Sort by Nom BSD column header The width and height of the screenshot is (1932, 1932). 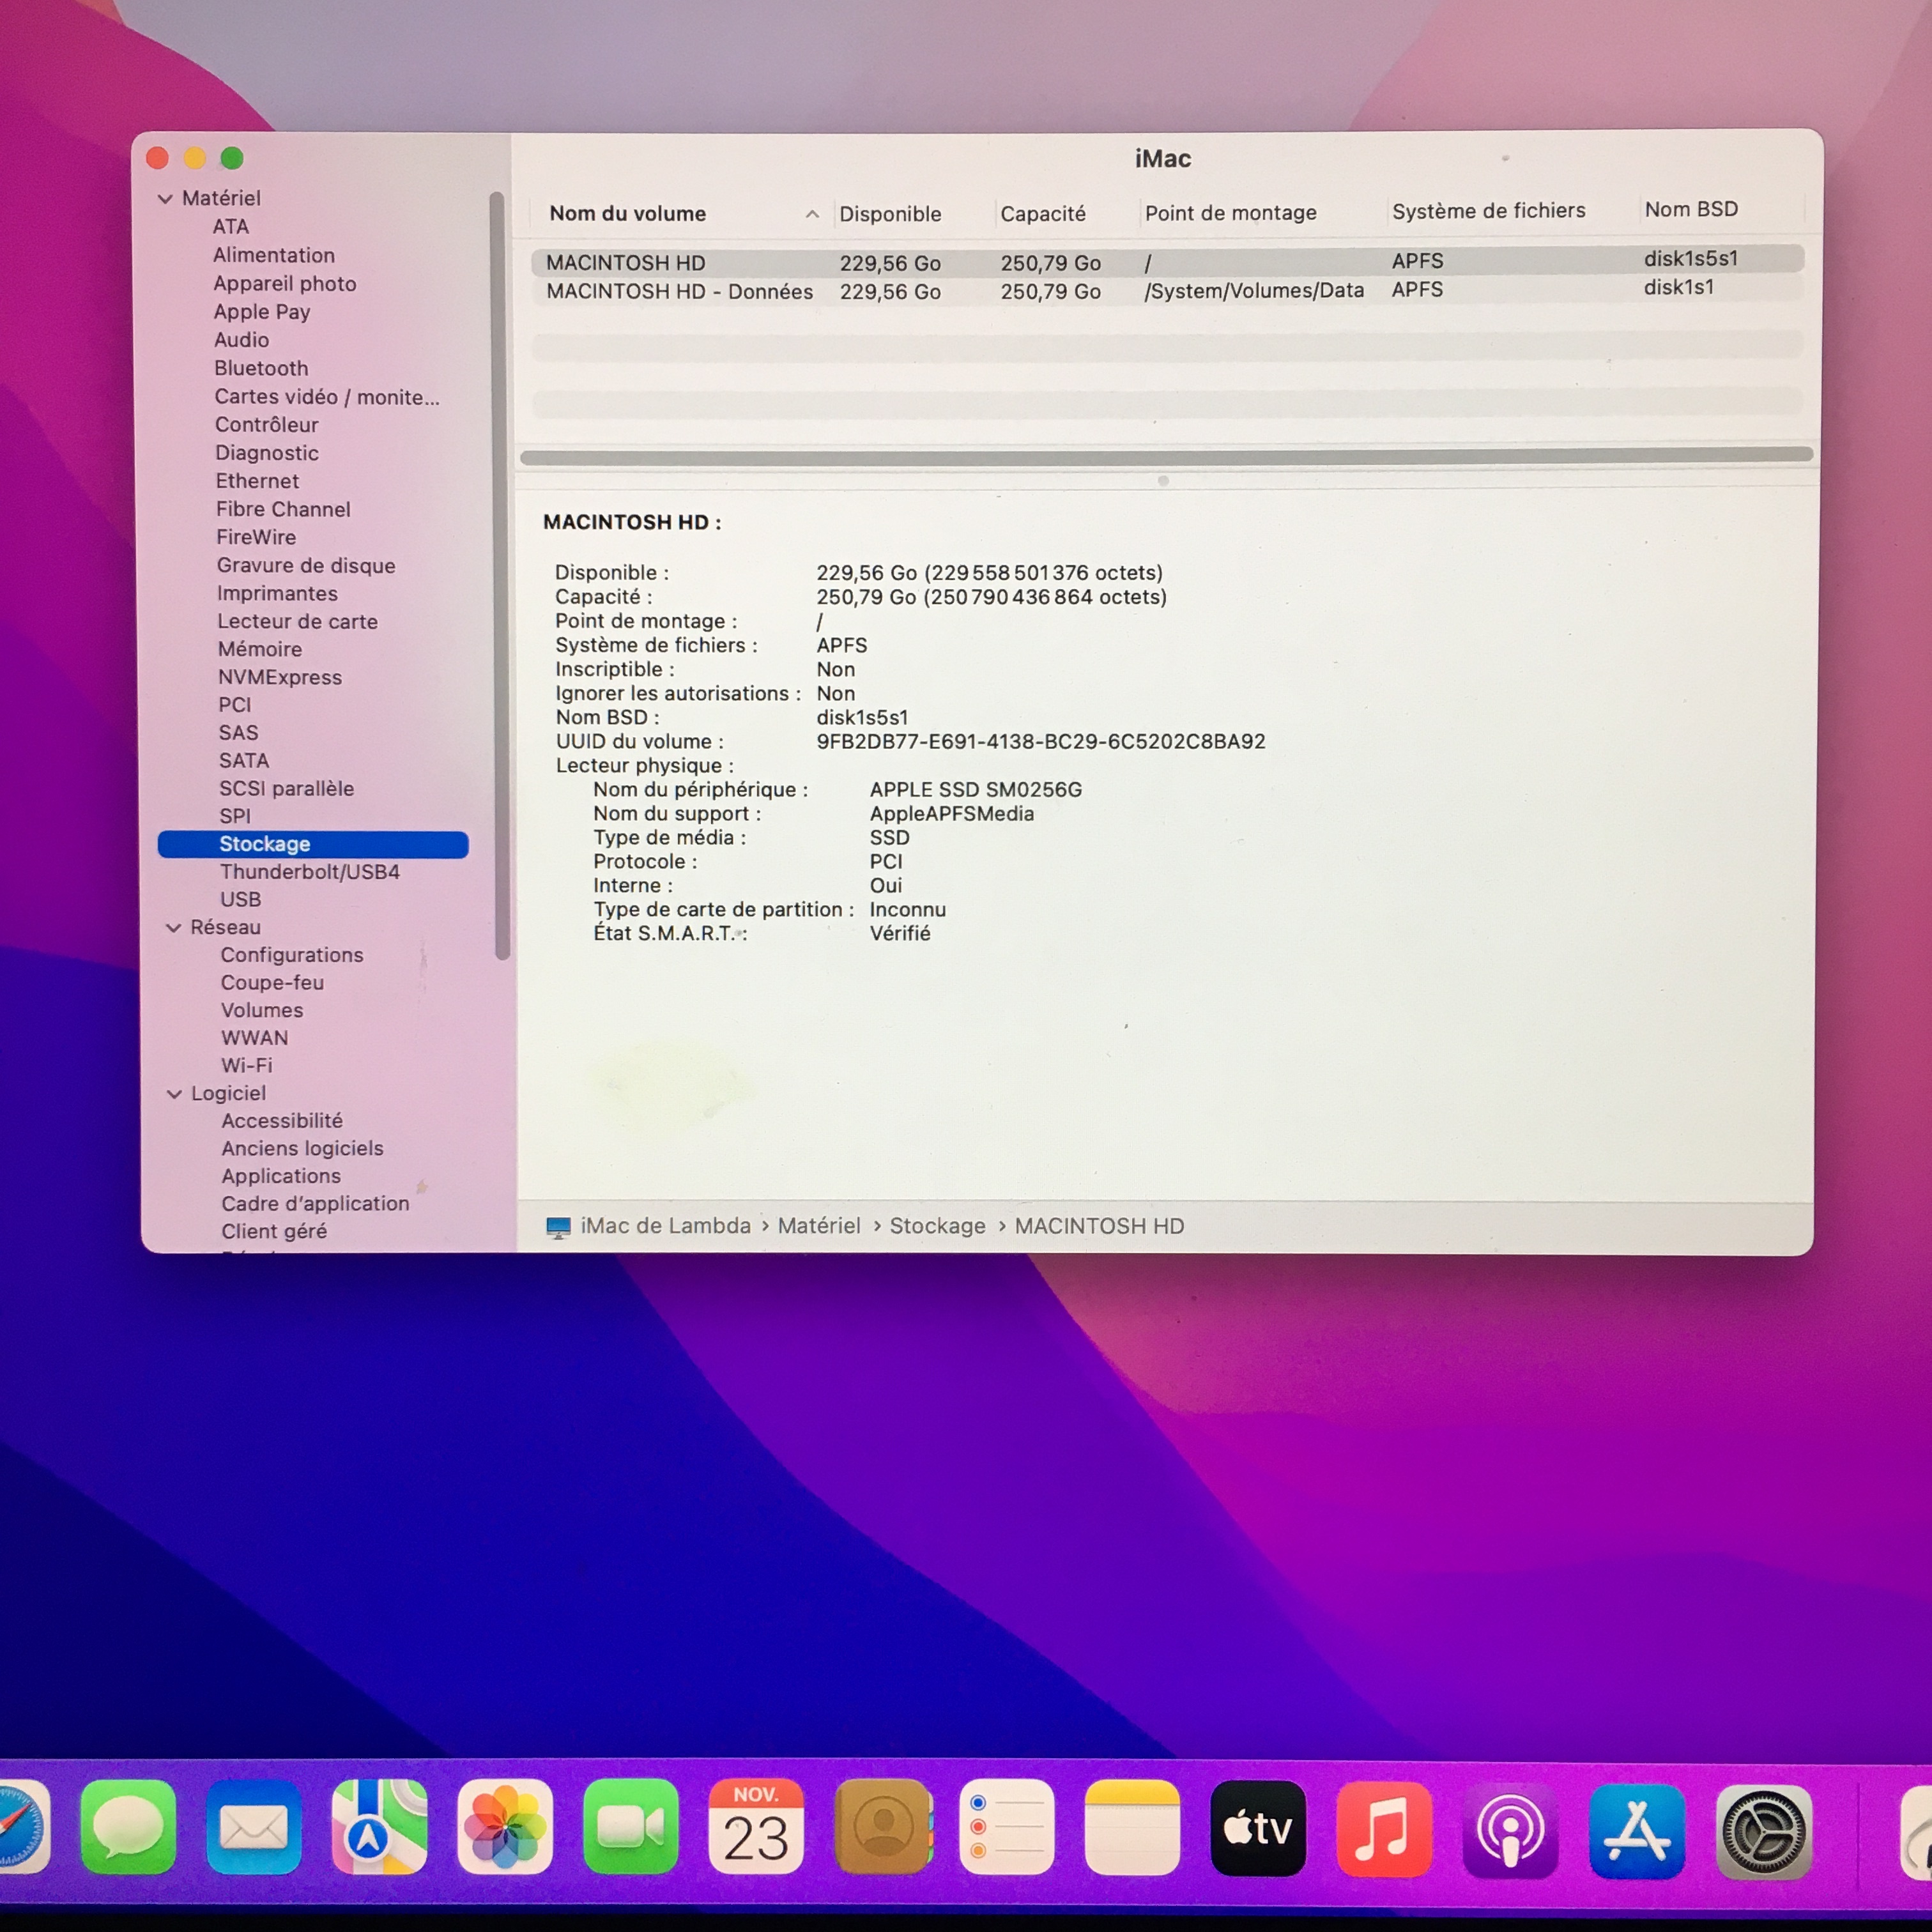(x=1691, y=209)
